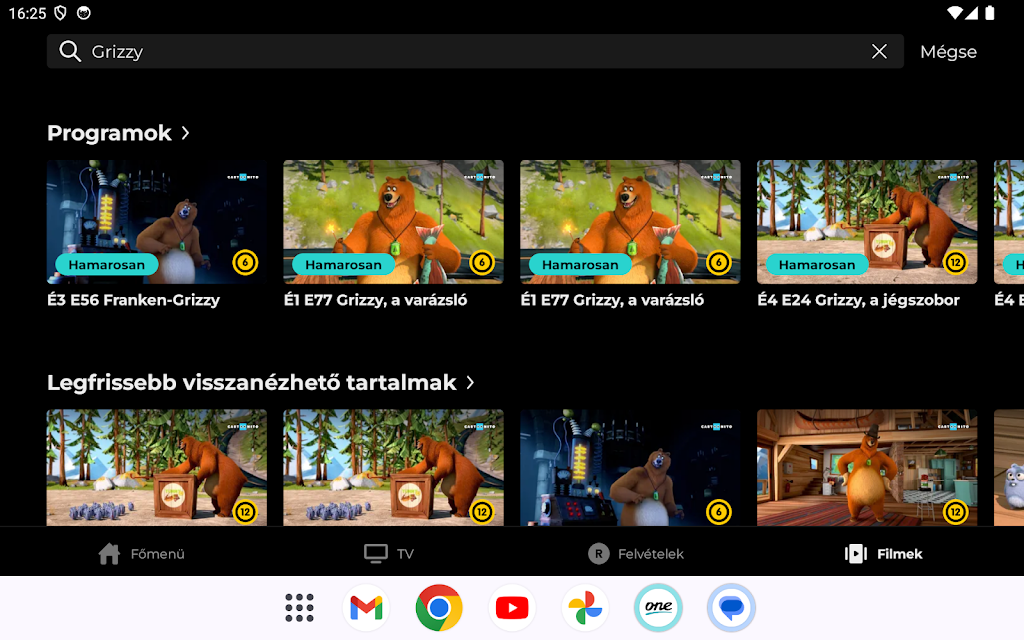Open the Felvételek tab
Viewport: 1024px width, 640px height.
click(636, 554)
